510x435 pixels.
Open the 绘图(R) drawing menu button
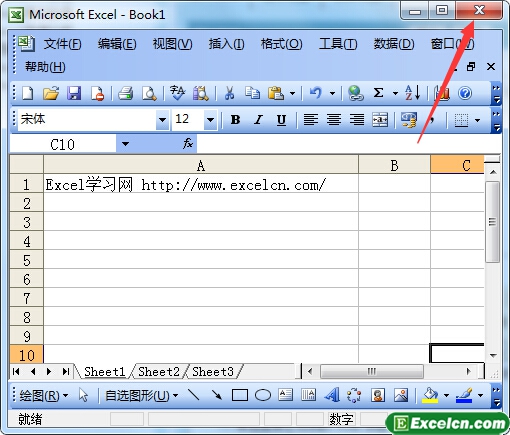tap(44, 396)
